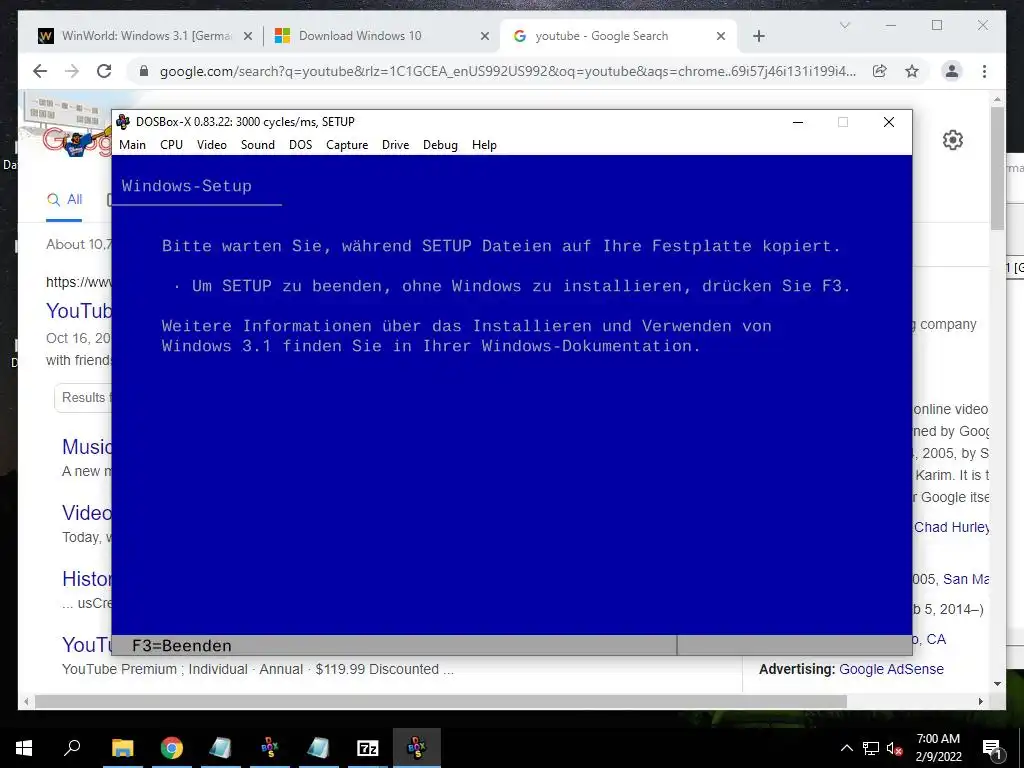Show hidden system tray icons
Image resolution: width=1024 pixels, height=768 pixels.
[x=846, y=748]
